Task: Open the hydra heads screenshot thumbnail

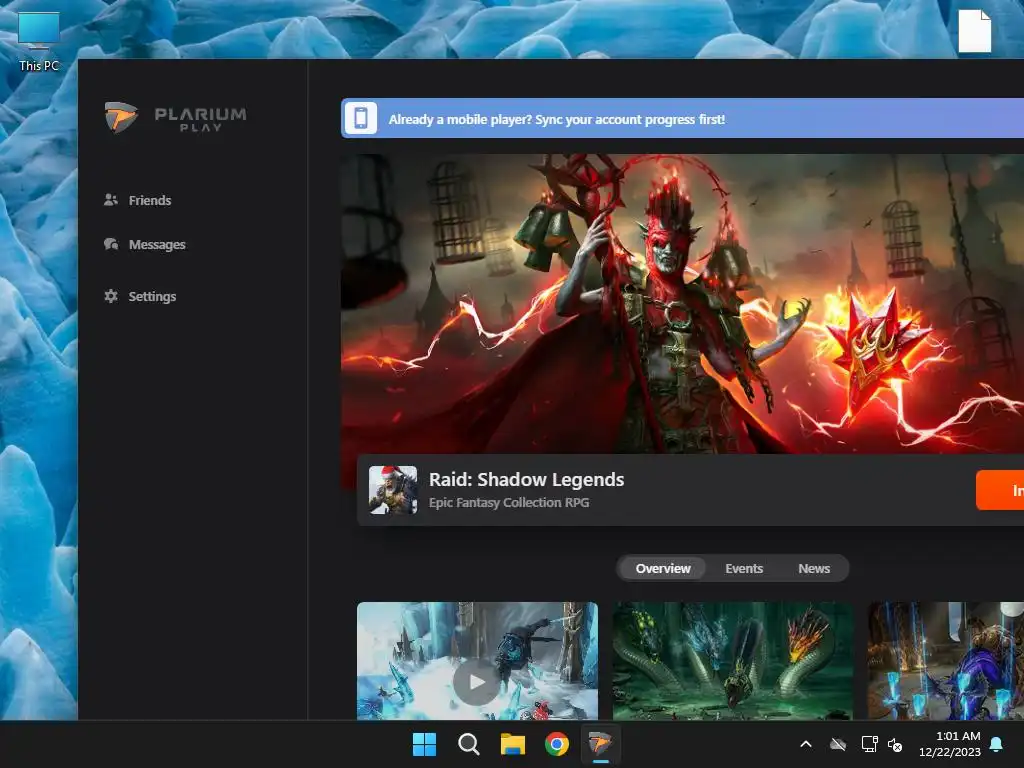Action: click(x=733, y=661)
